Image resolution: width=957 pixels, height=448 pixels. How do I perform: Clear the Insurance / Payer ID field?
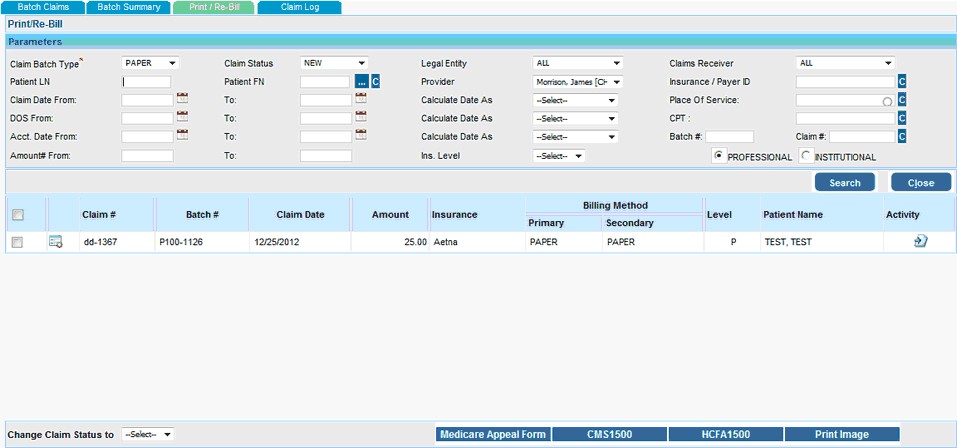pos(901,82)
